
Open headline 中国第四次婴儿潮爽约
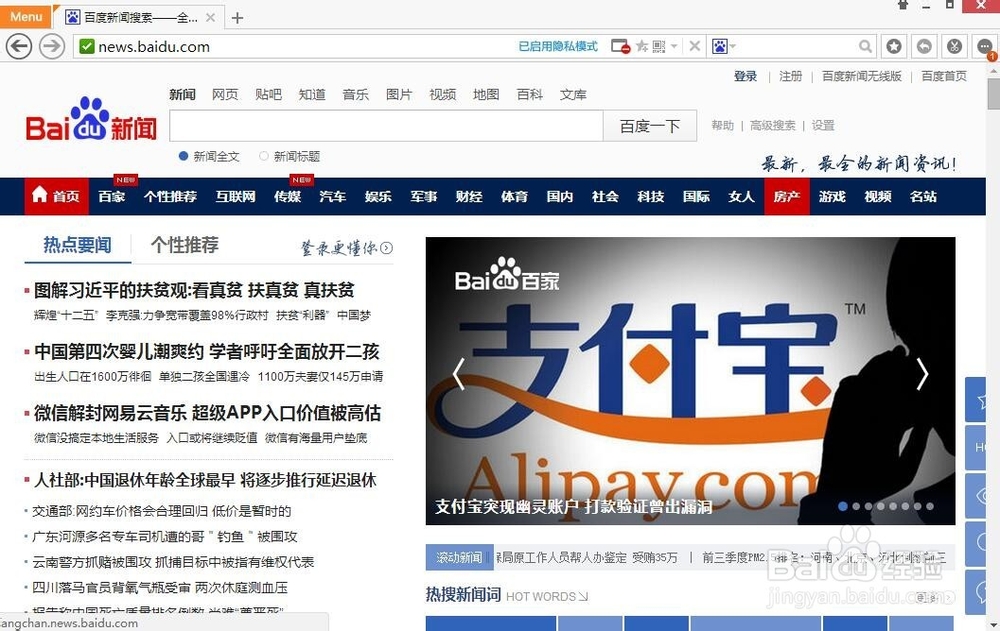(x=207, y=352)
